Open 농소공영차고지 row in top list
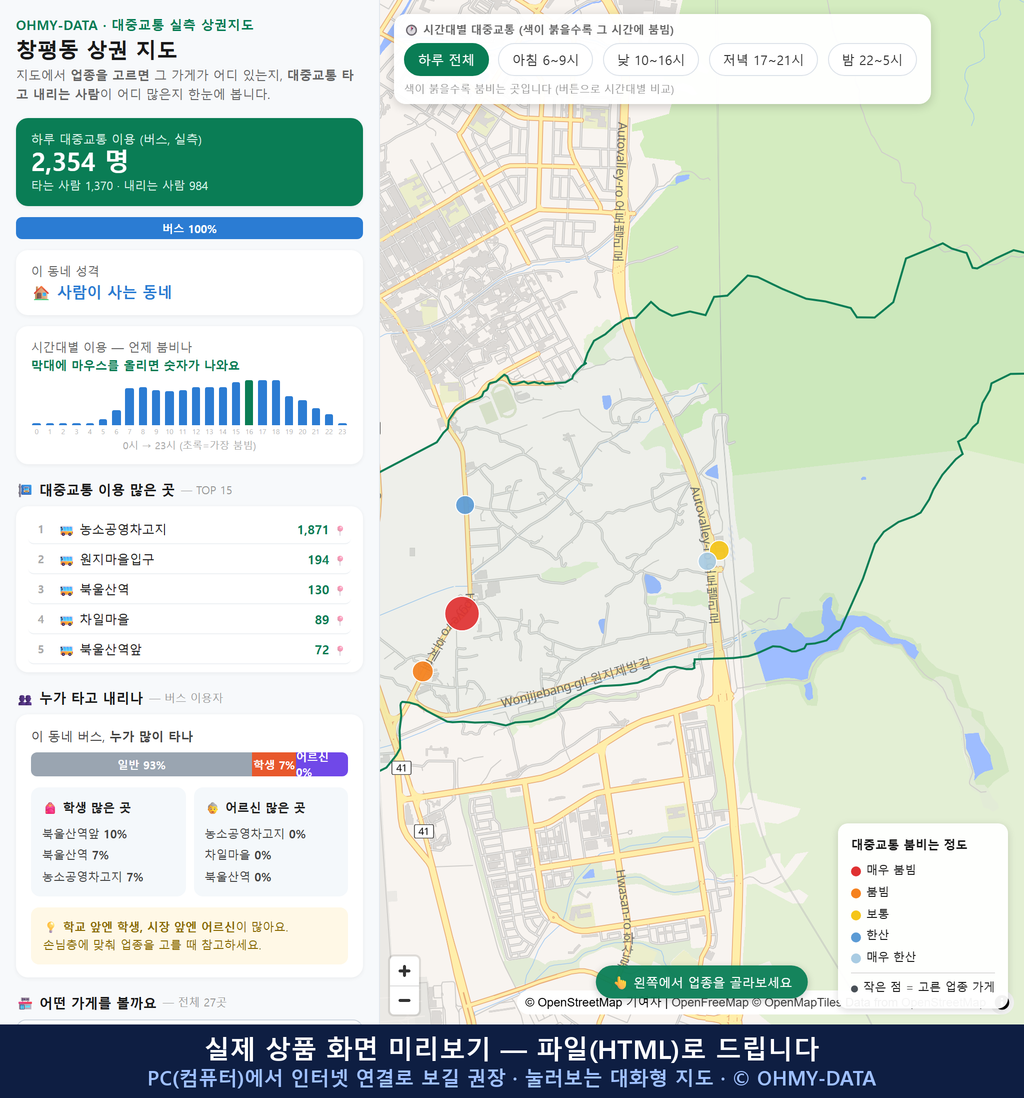This screenshot has width=1024, height=1098. click(x=189, y=530)
